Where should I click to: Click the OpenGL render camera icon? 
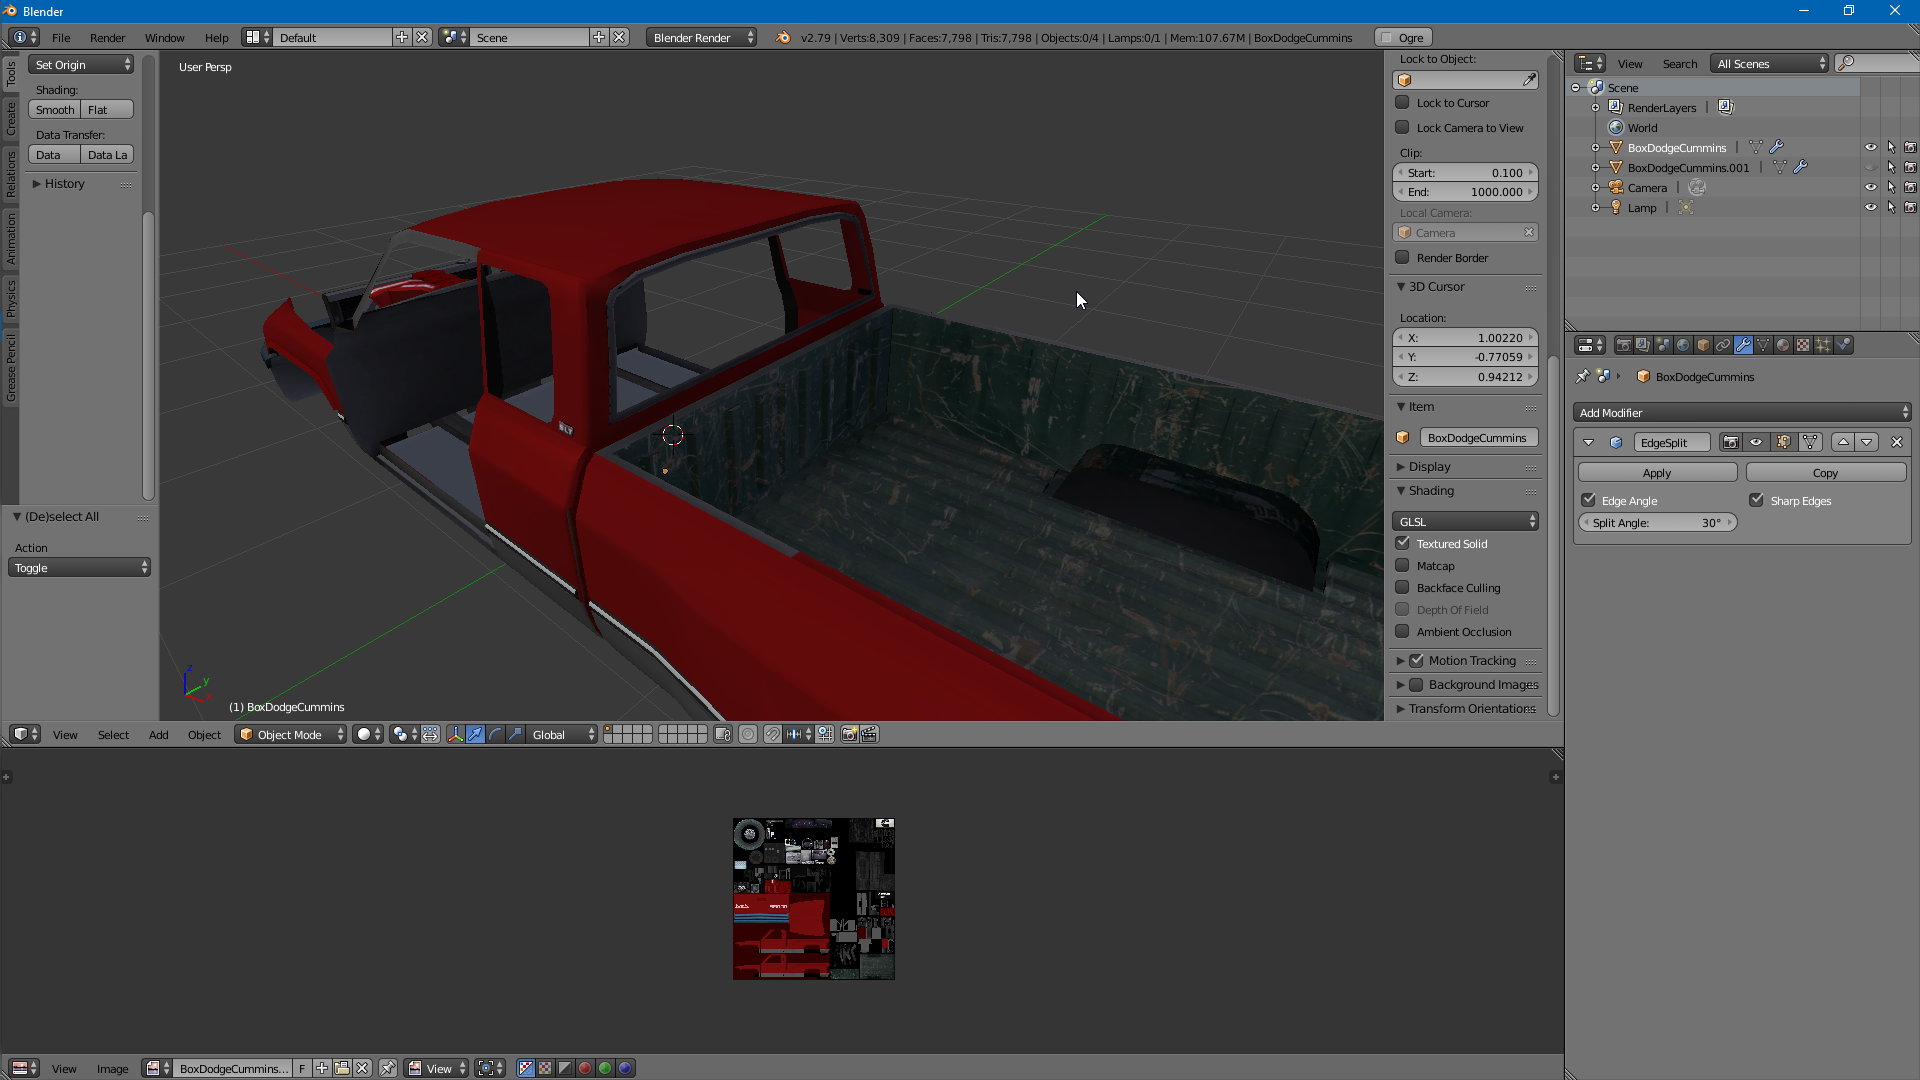849,735
